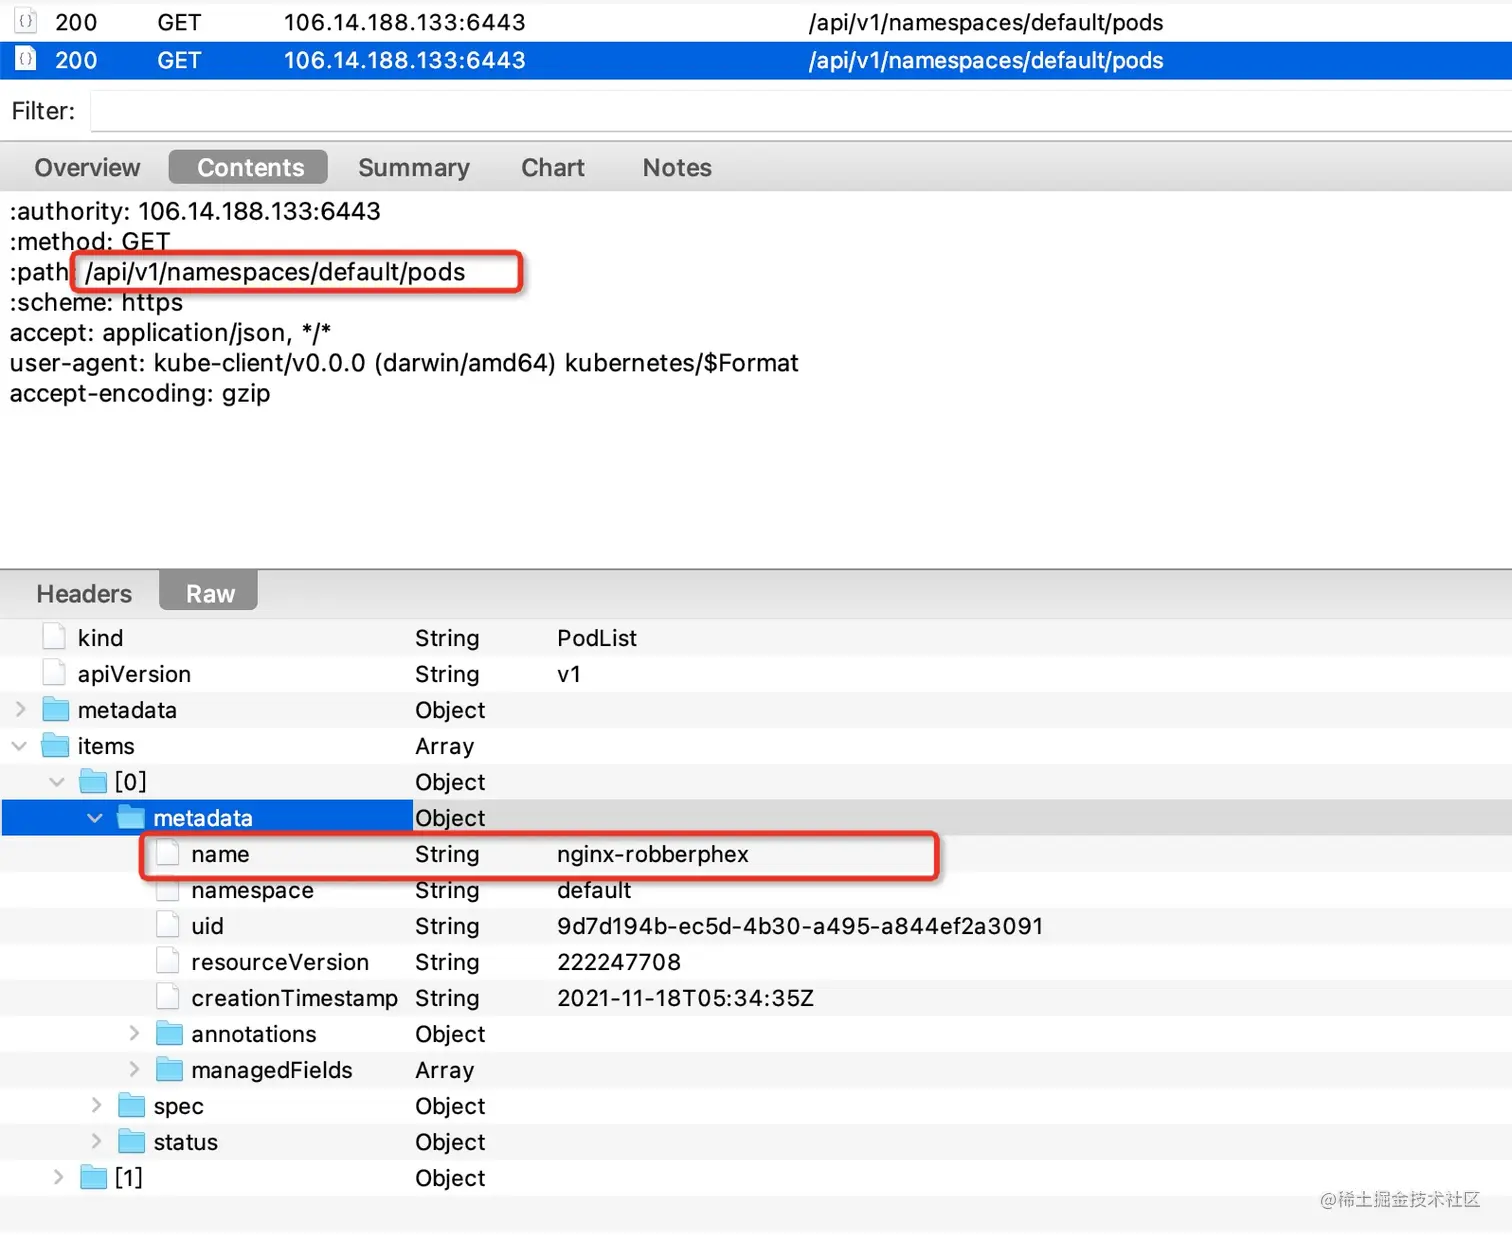Expand the top-level metadata node
This screenshot has height=1241, width=1512.
tap(20, 709)
